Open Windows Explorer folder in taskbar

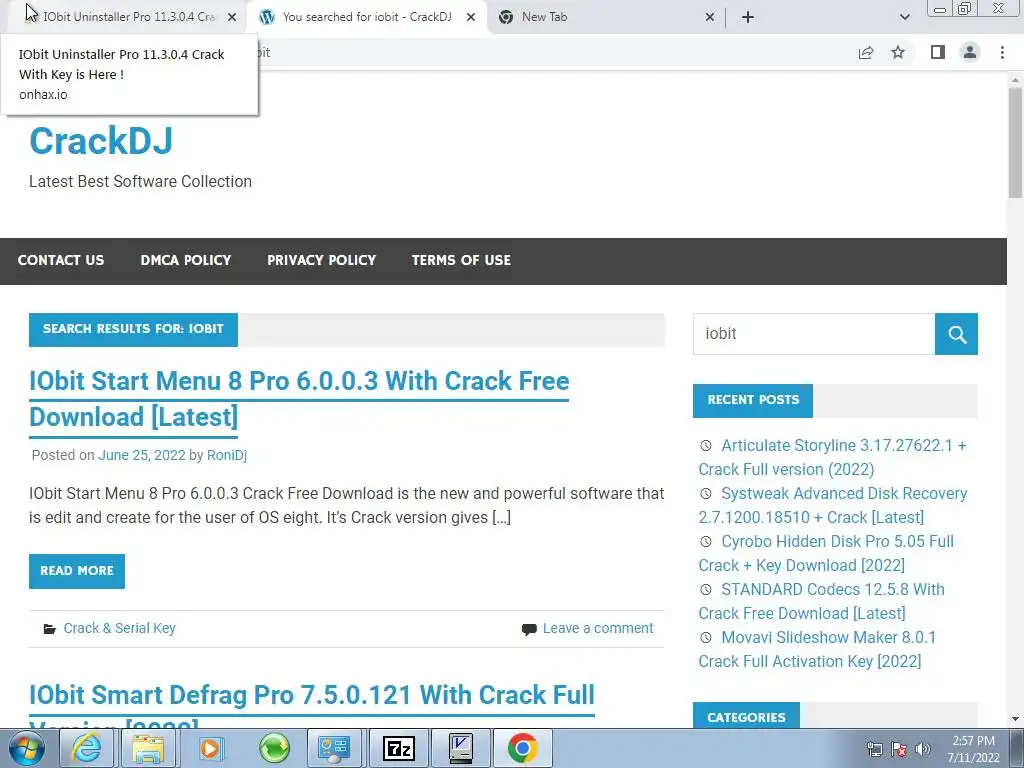(x=148, y=748)
